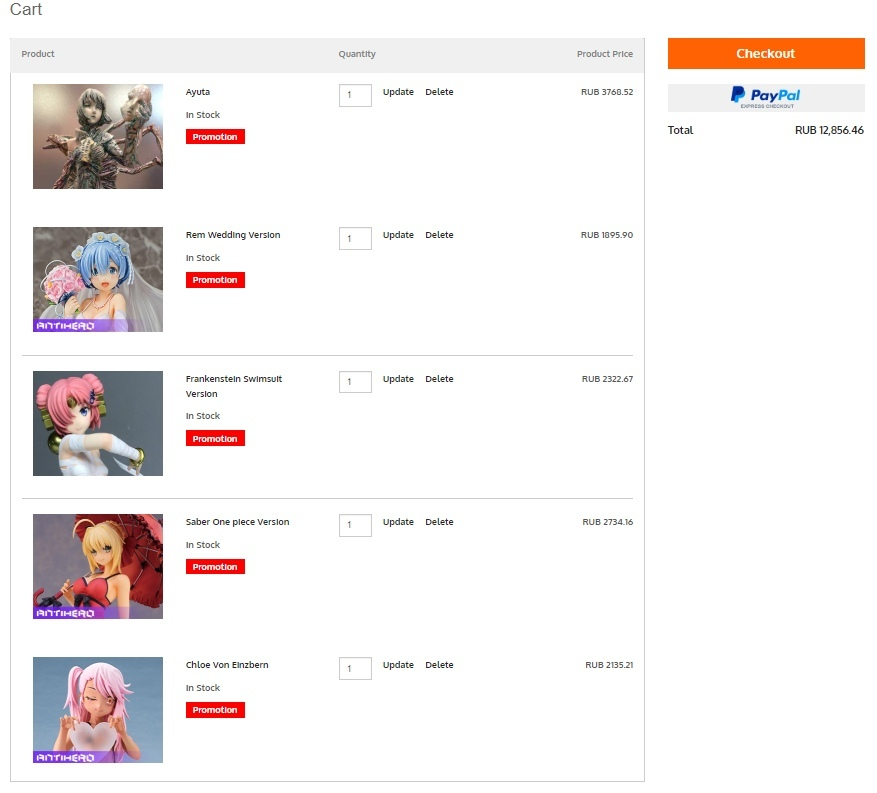The width and height of the screenshot is (877, 793).
Task: Click the Ayuta product name link
Action: [x=198, y=92]
